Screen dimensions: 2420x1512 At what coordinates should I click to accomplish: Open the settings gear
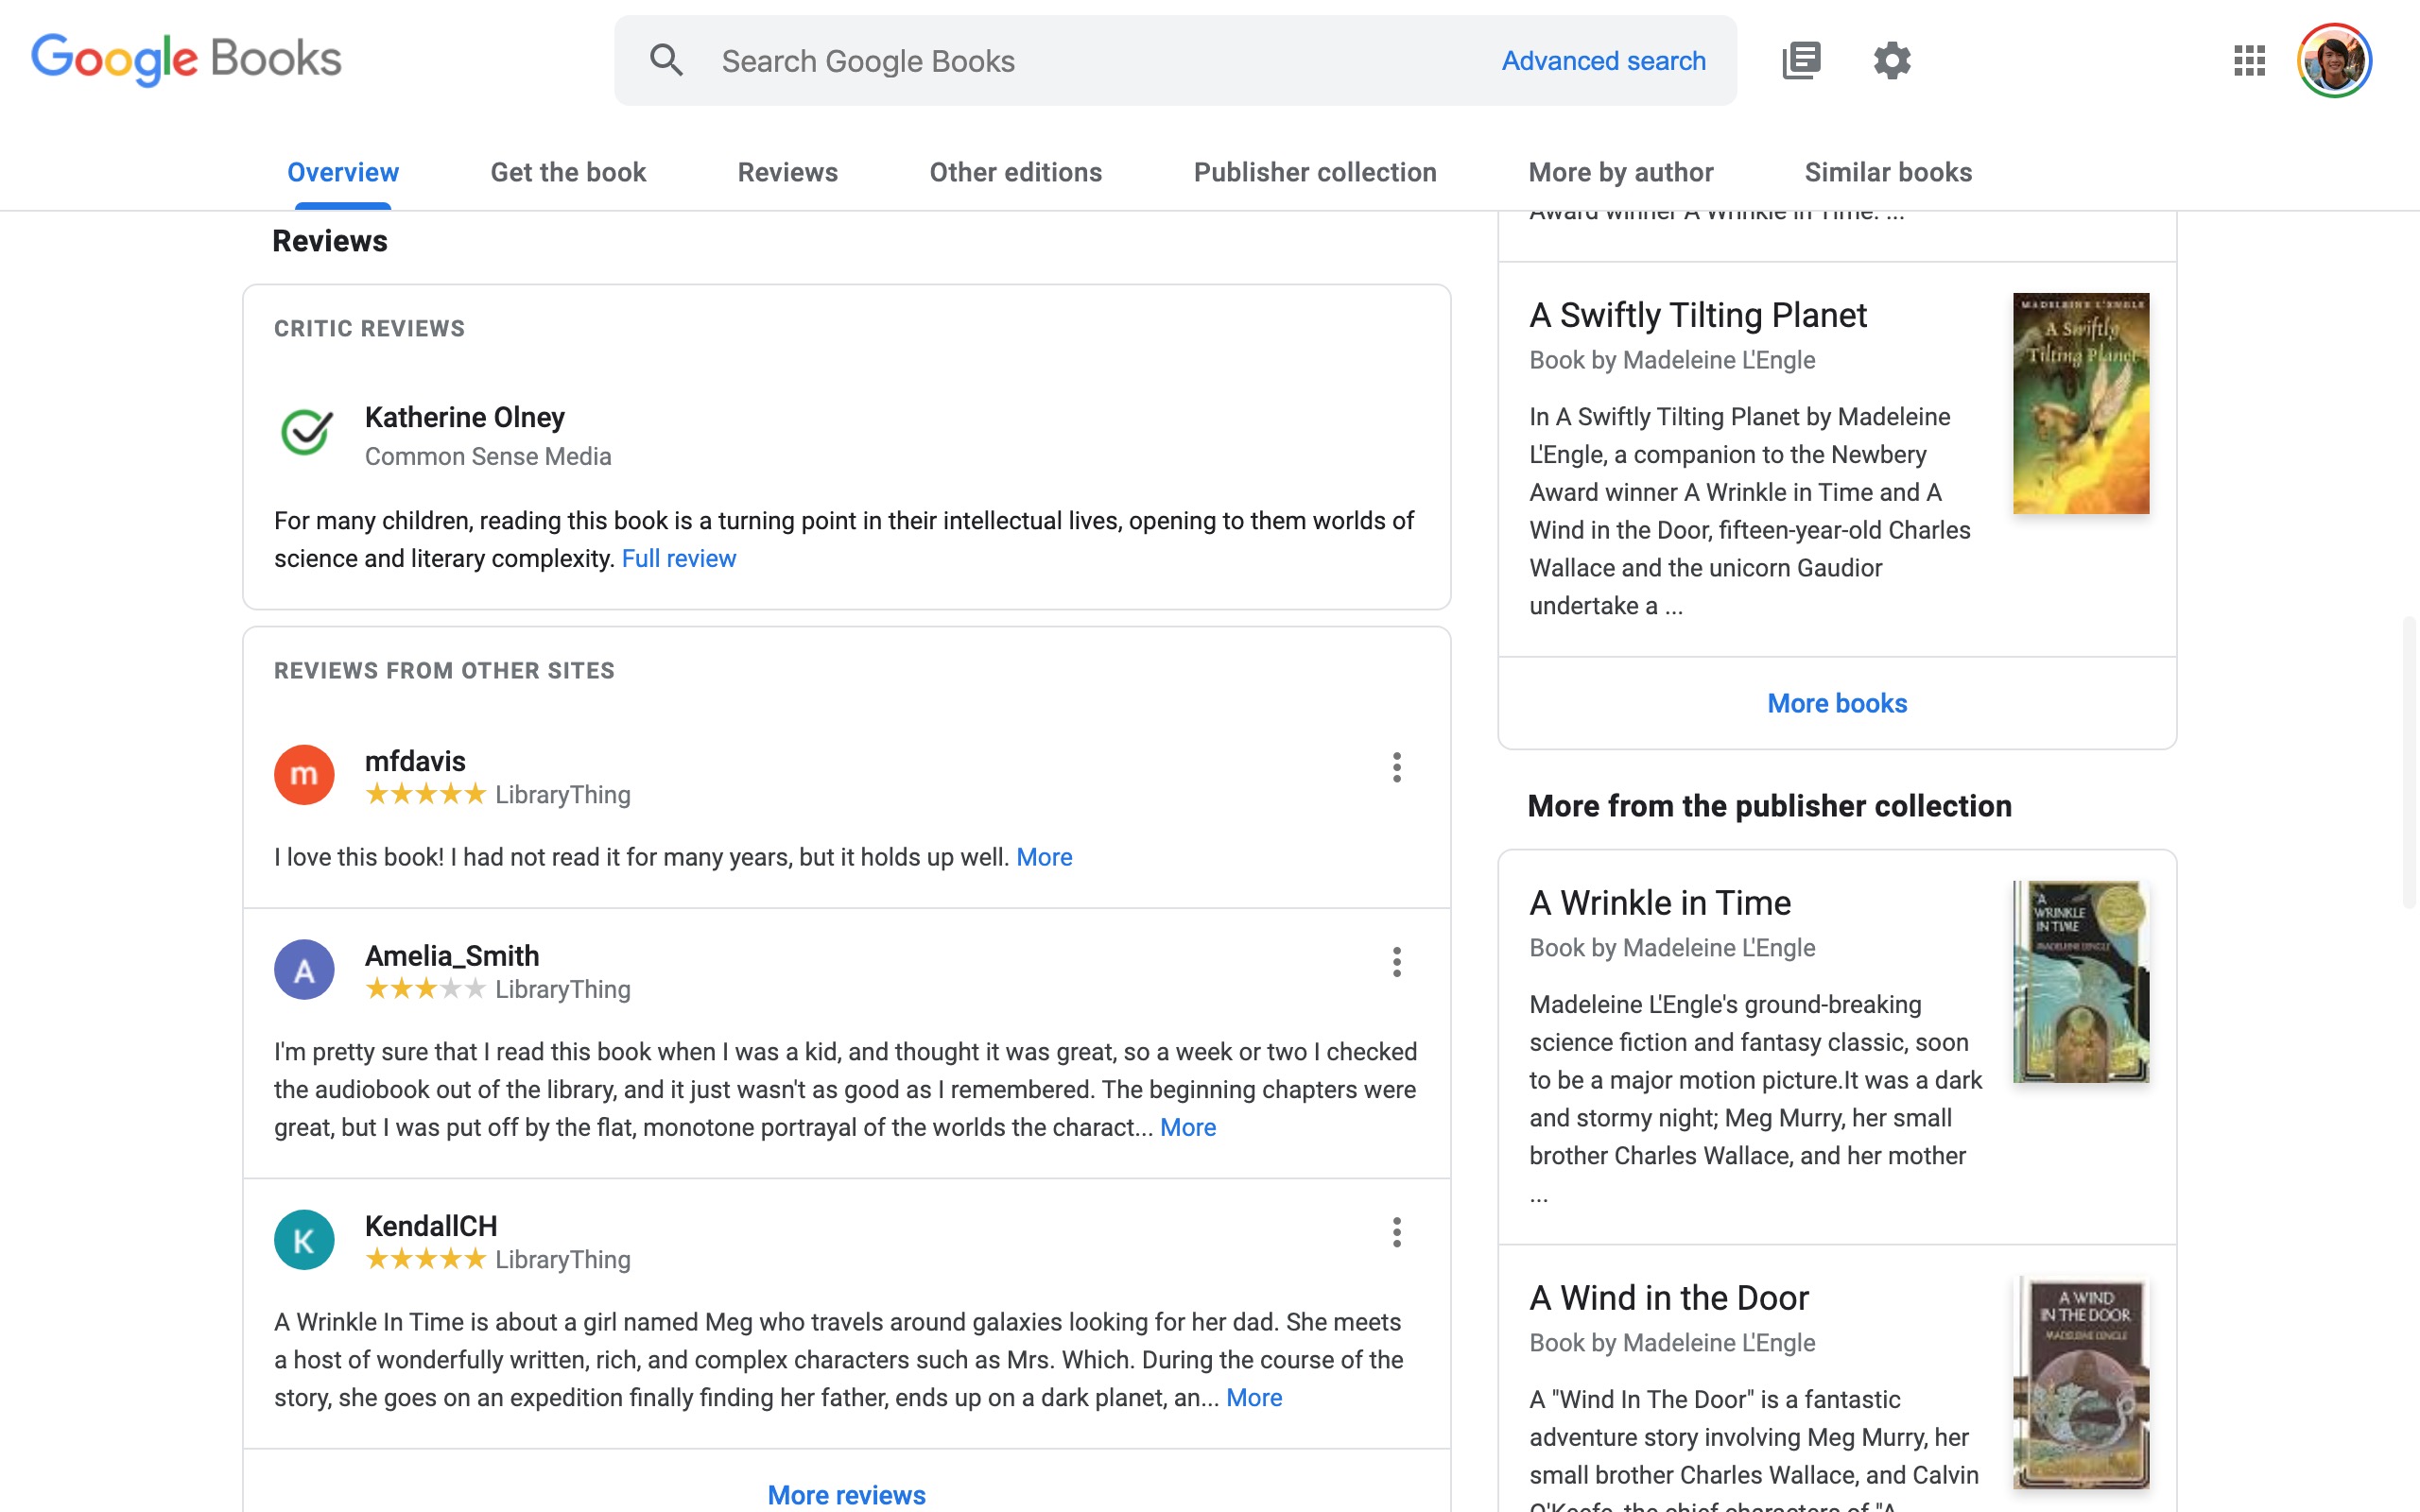[x=1892, y=60]
